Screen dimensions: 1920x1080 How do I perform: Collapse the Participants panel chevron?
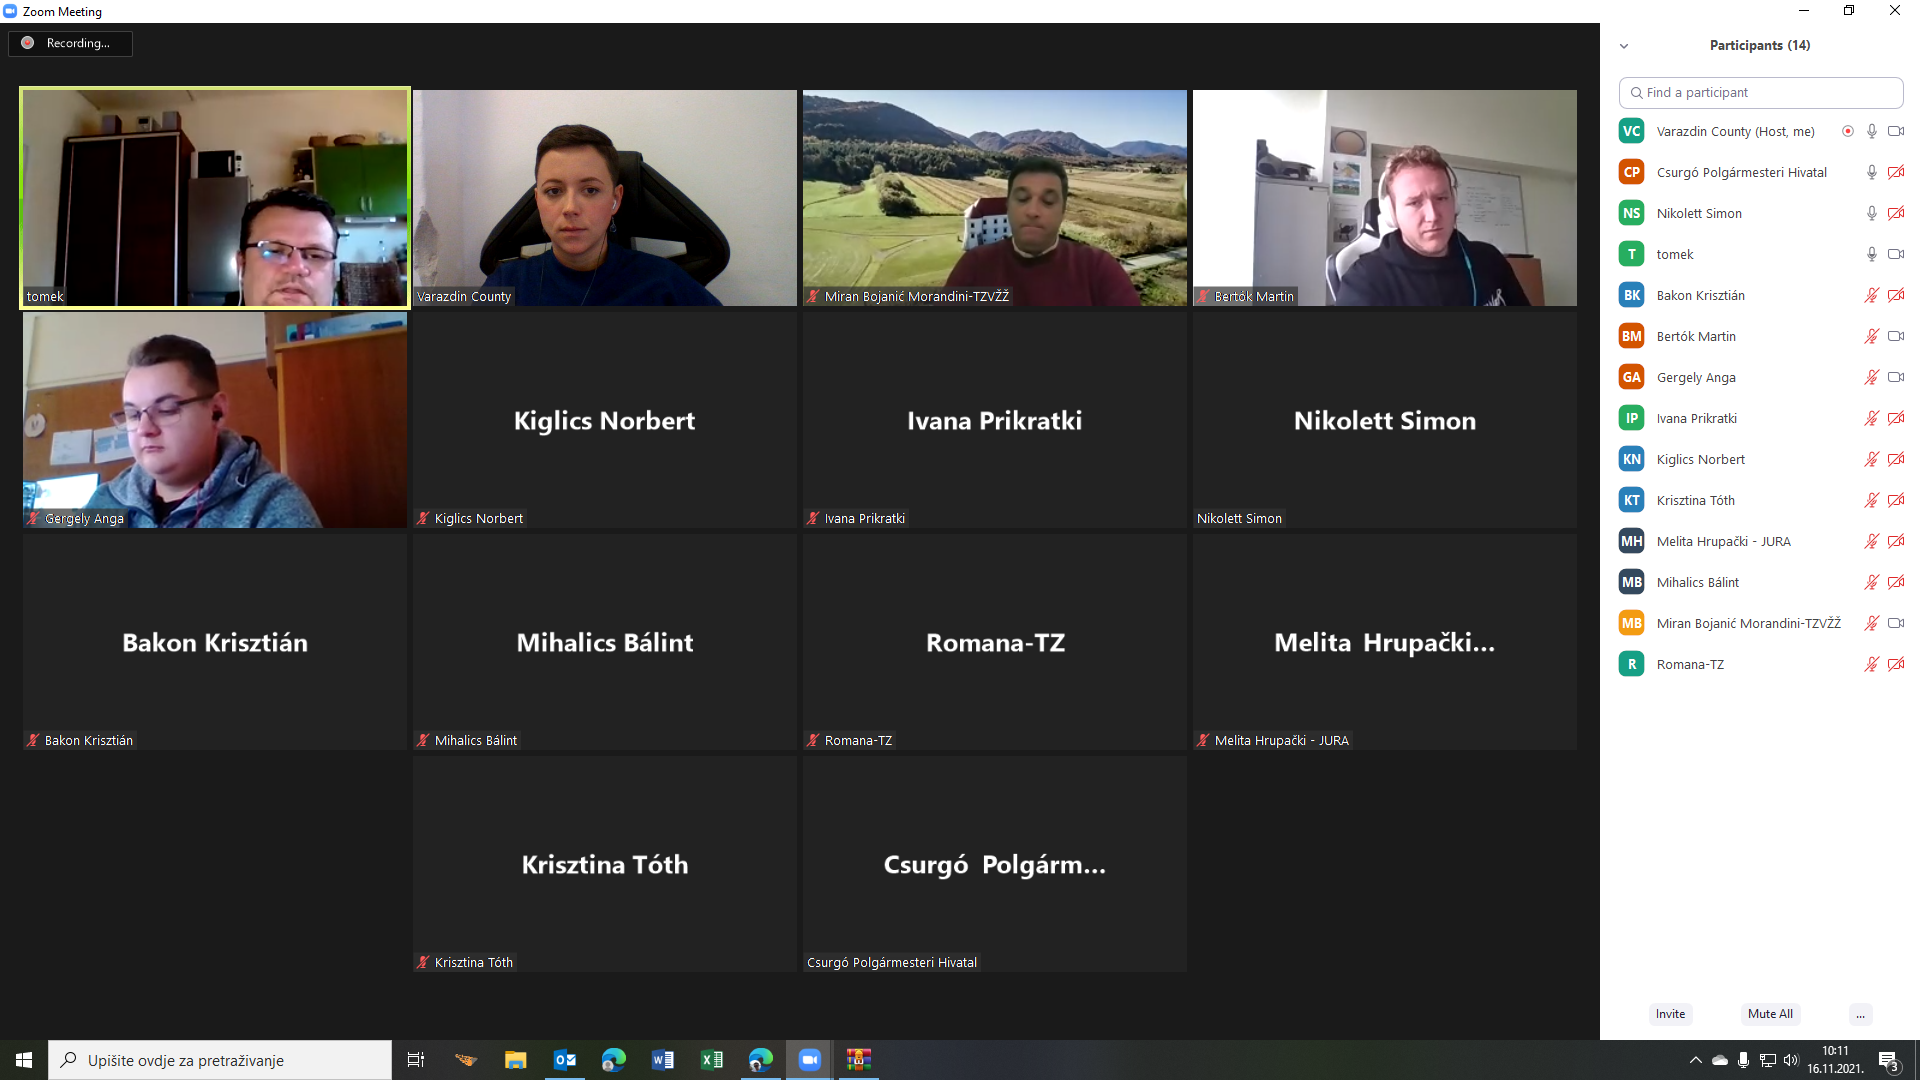pyautogui.click(x=1624, y=46)
